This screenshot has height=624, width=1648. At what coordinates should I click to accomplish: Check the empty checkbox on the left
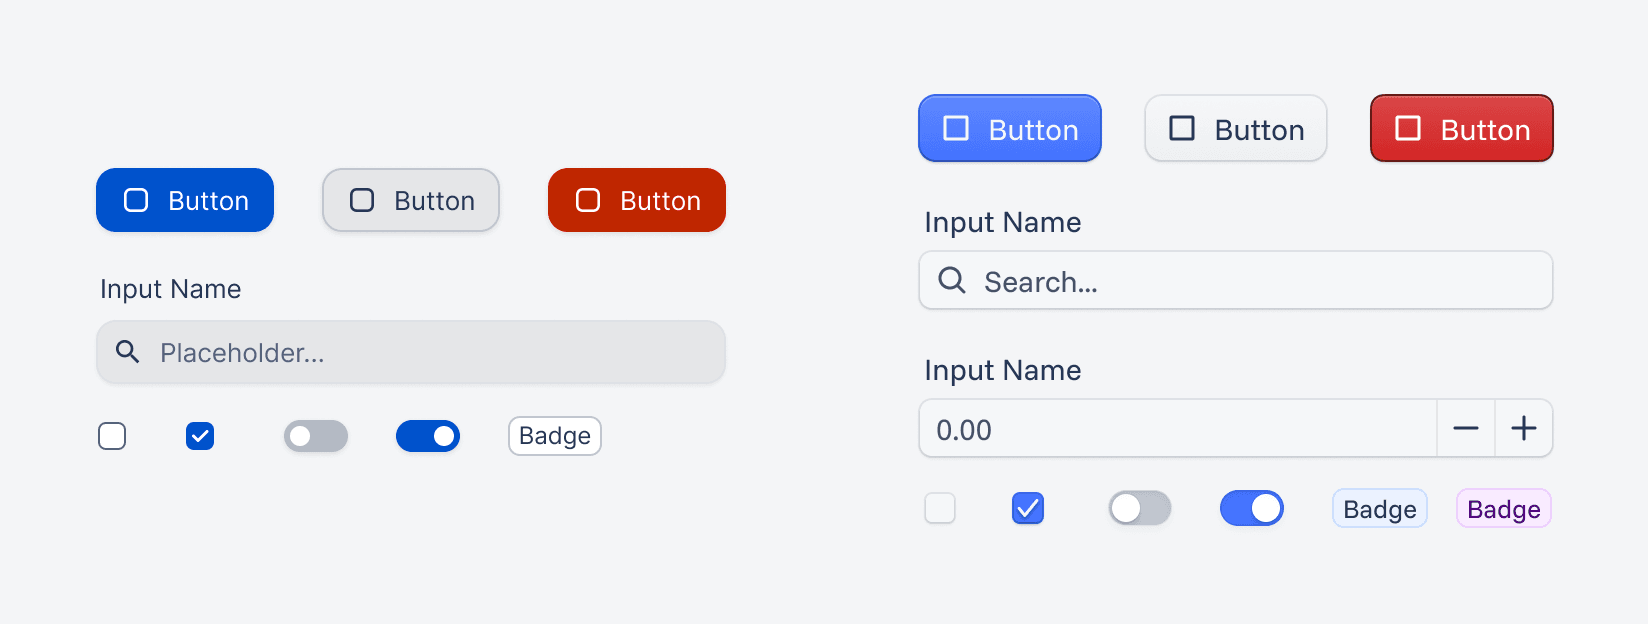click(112, 436)
